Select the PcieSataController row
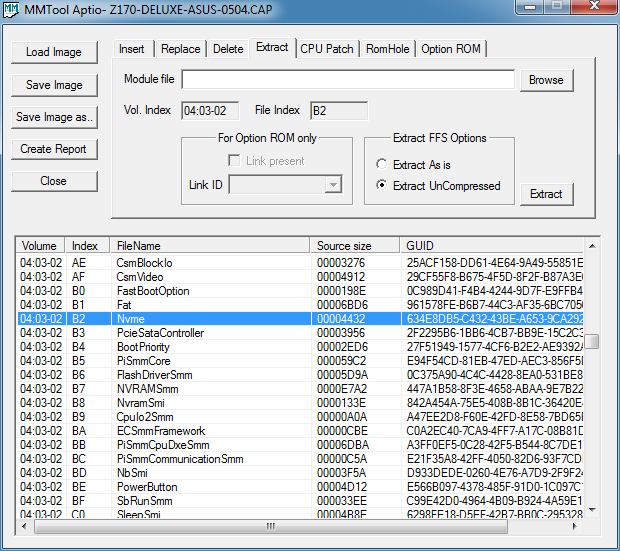 coord(301,333)
